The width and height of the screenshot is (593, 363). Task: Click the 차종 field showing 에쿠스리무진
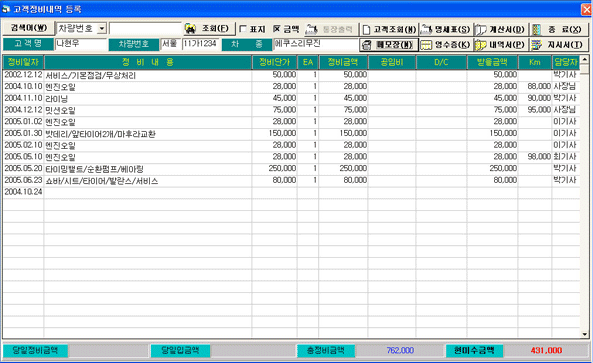click(316, 44)
